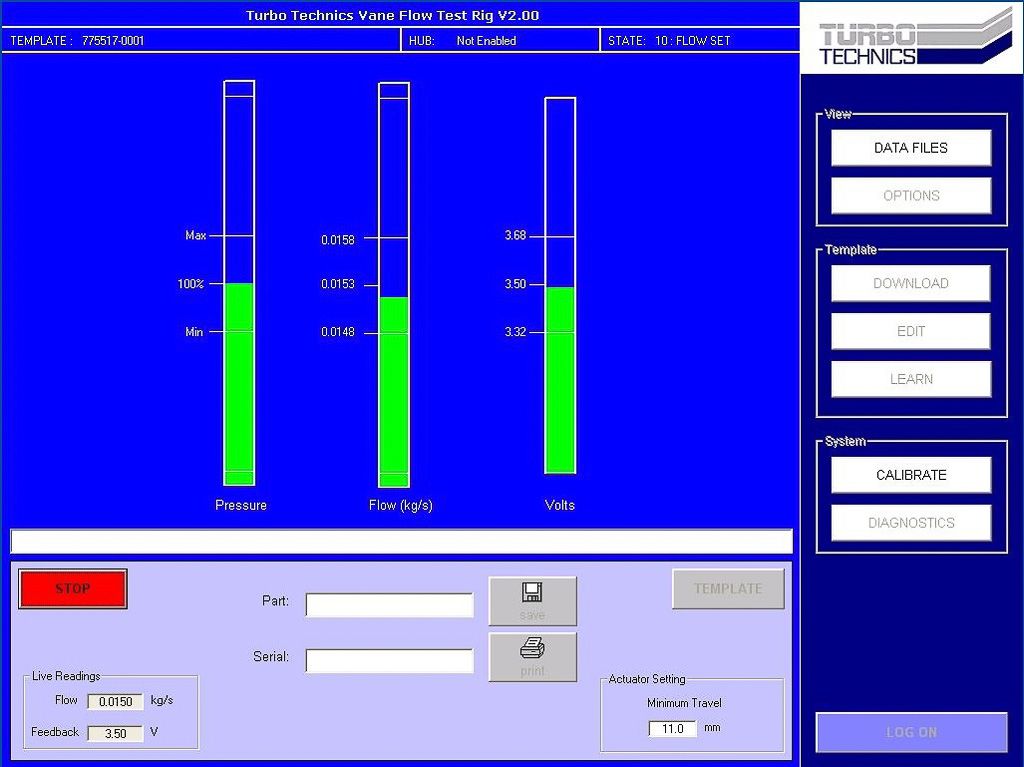Click the Pressure bar gauge
The height and width of the screenshot is (767, 1024).
[x=239, y=283]
